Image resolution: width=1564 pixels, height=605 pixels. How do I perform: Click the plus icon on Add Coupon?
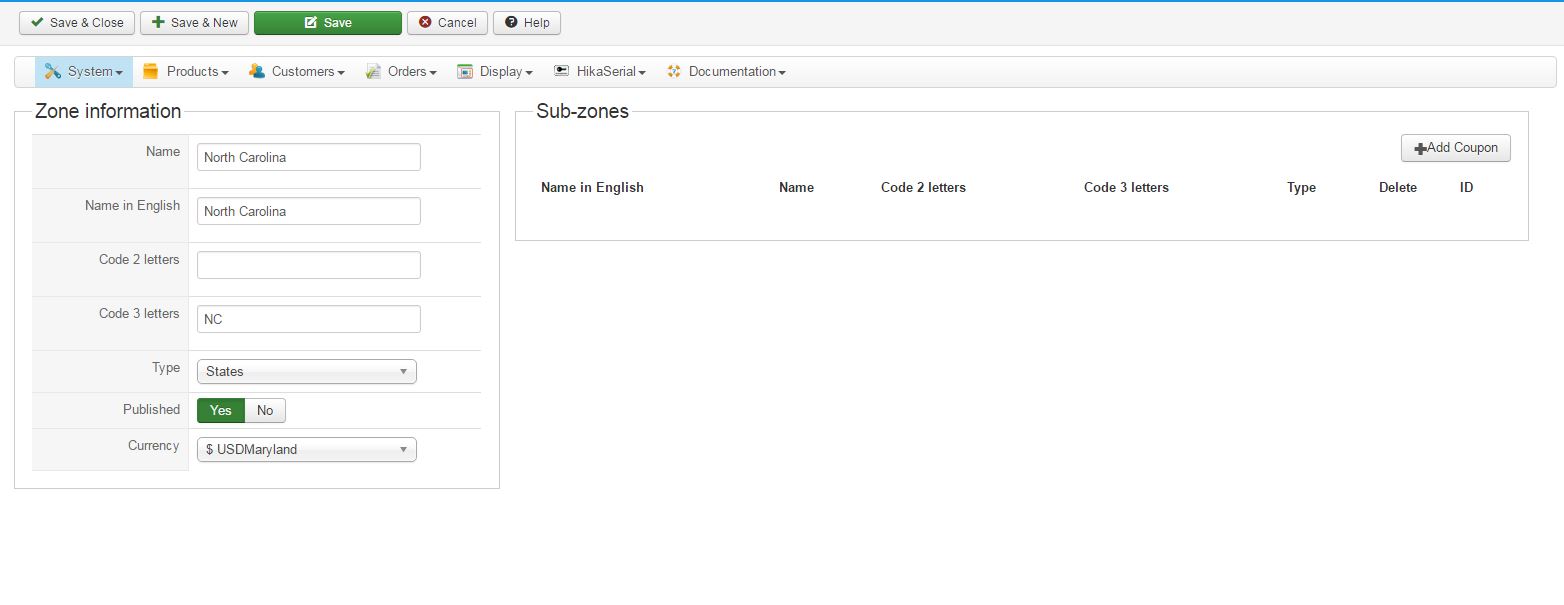tap(1420, 149)
